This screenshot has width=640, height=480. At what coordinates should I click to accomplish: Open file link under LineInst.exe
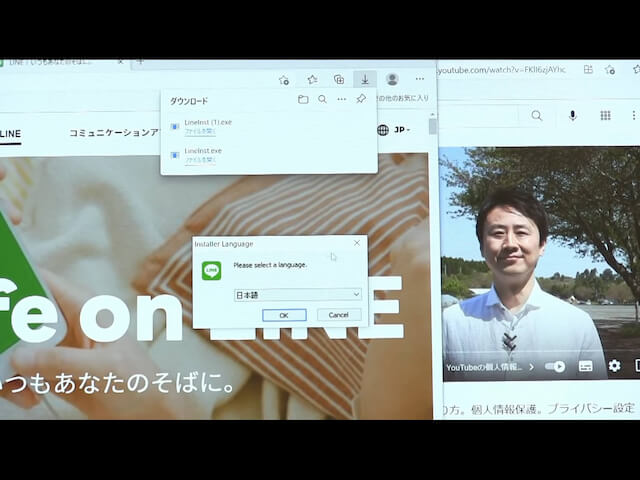200,160
